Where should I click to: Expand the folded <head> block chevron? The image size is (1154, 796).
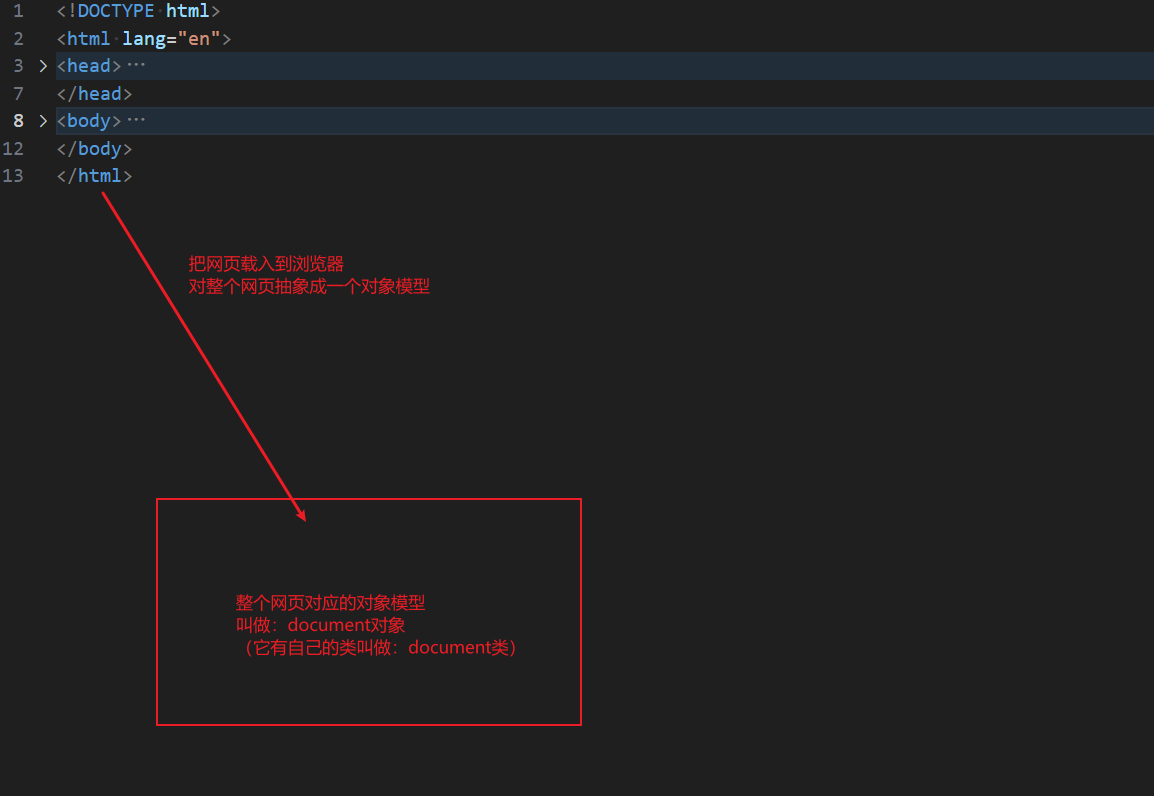pyautogui.click(x=43, y=66)
